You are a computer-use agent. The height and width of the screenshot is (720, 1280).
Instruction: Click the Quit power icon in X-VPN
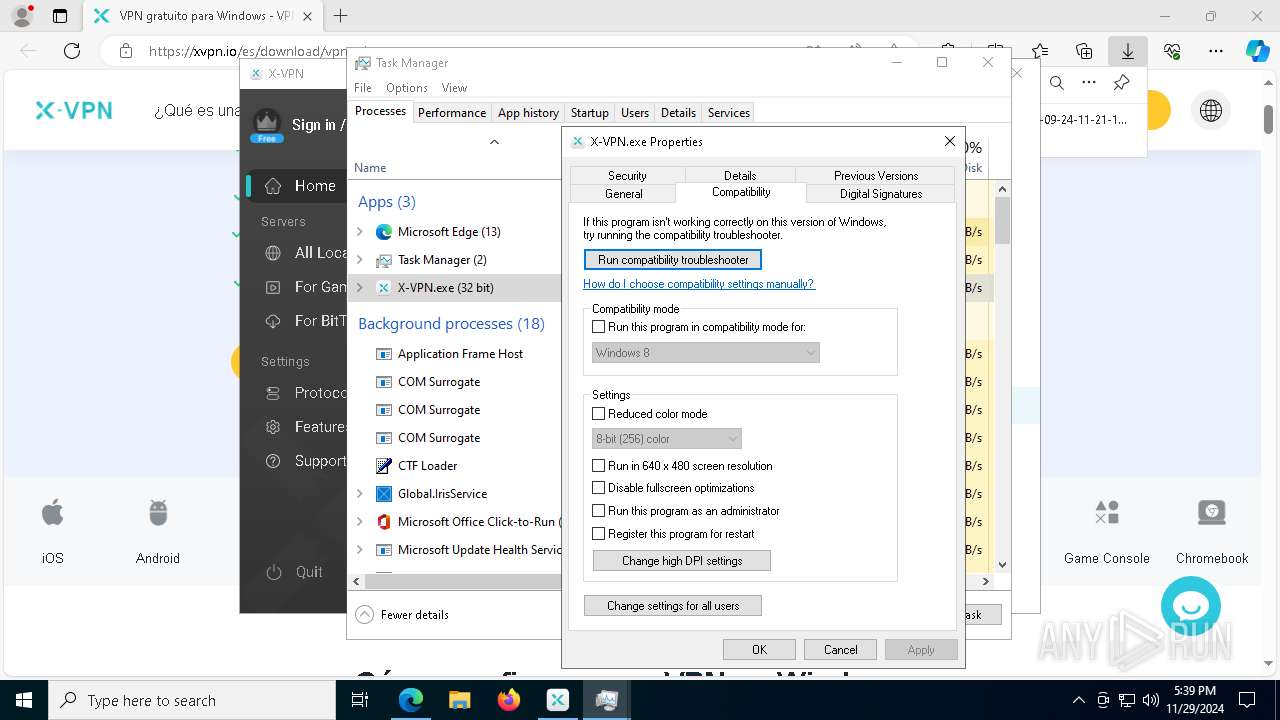pyautogui.click(x=274, y=573)
